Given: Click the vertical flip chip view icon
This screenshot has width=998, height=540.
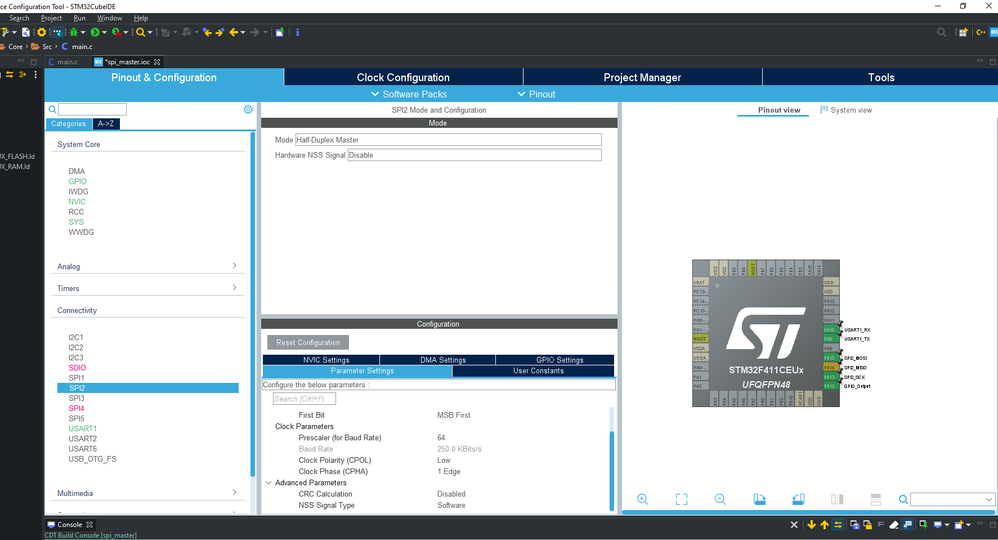Looking at the screenshot, I should click(876, 499).
